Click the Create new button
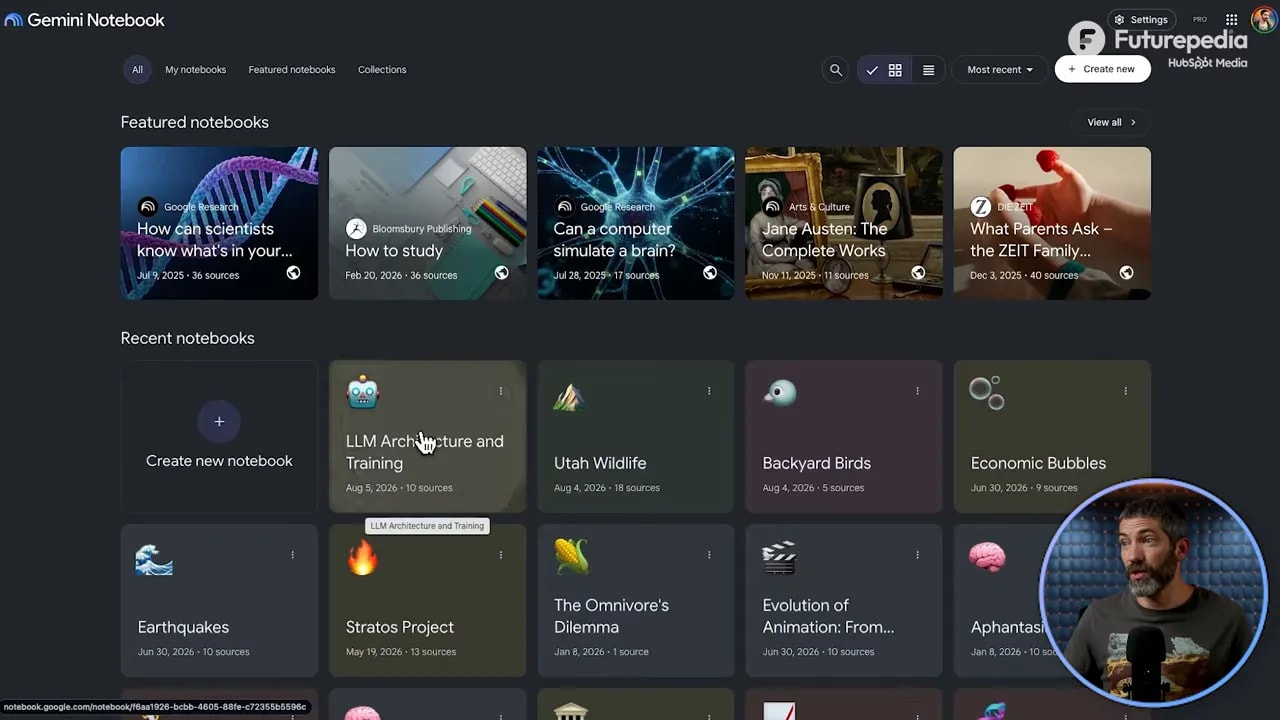 1102,69
